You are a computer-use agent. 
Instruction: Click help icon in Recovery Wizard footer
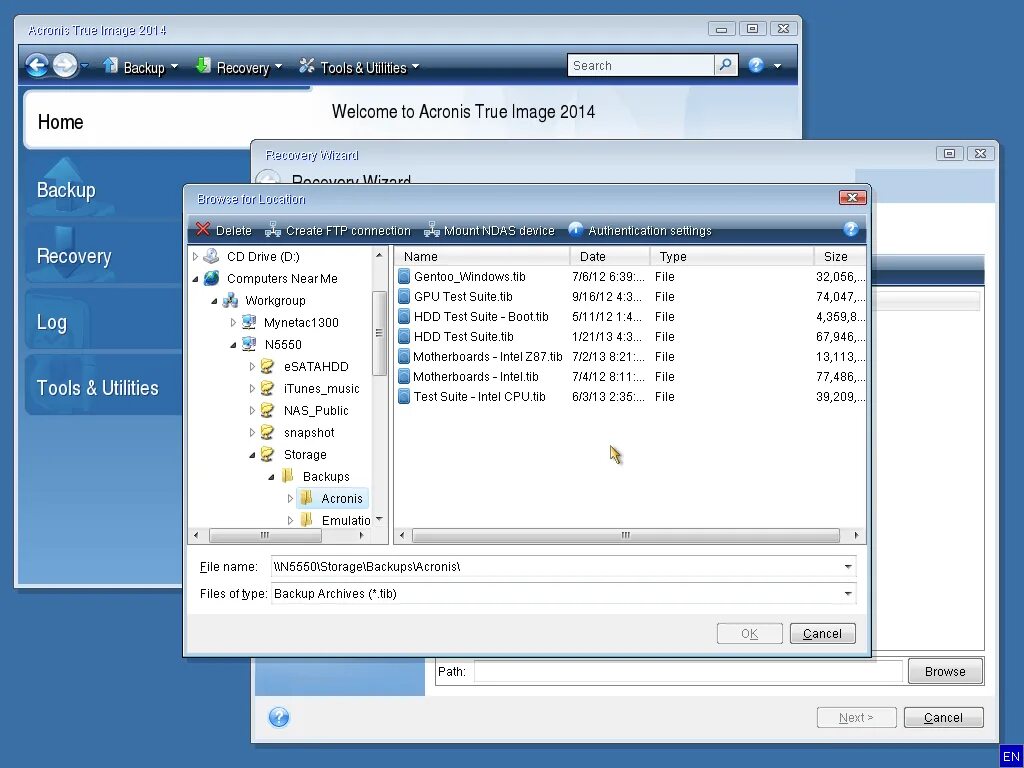point(279,717)
